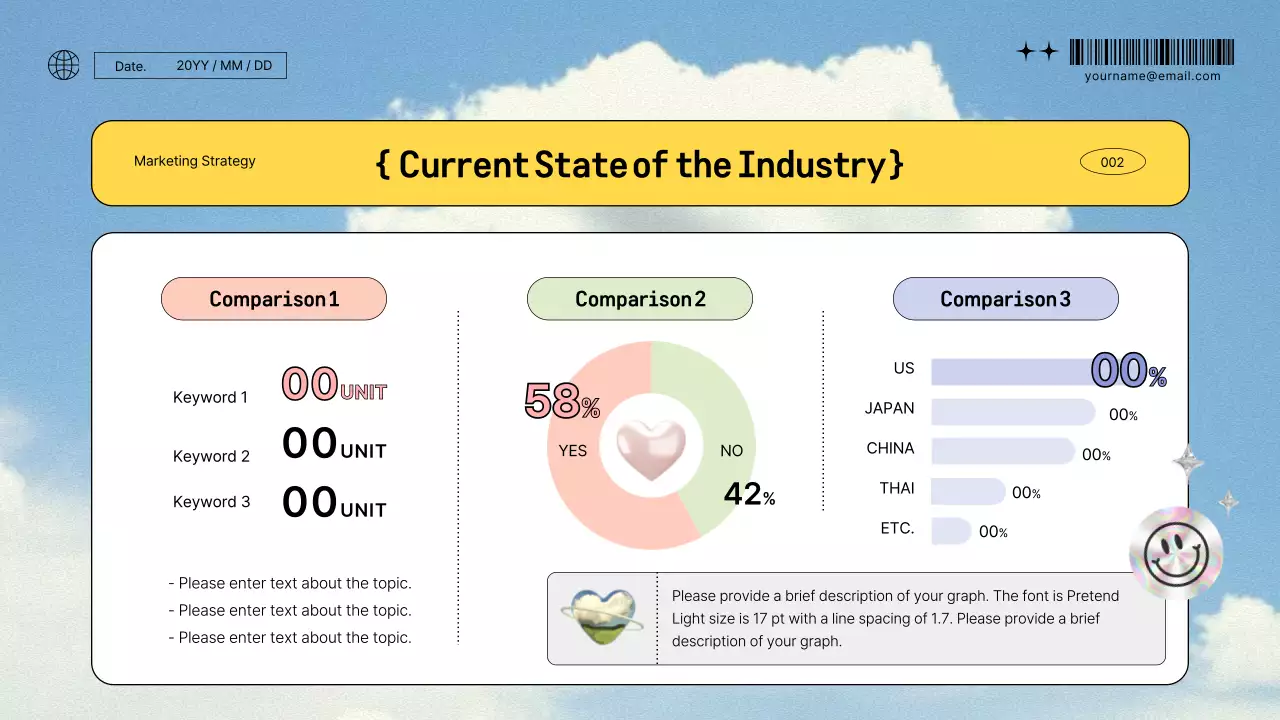
Task: Select the 002 page number oval
Action: (1113, 161)
